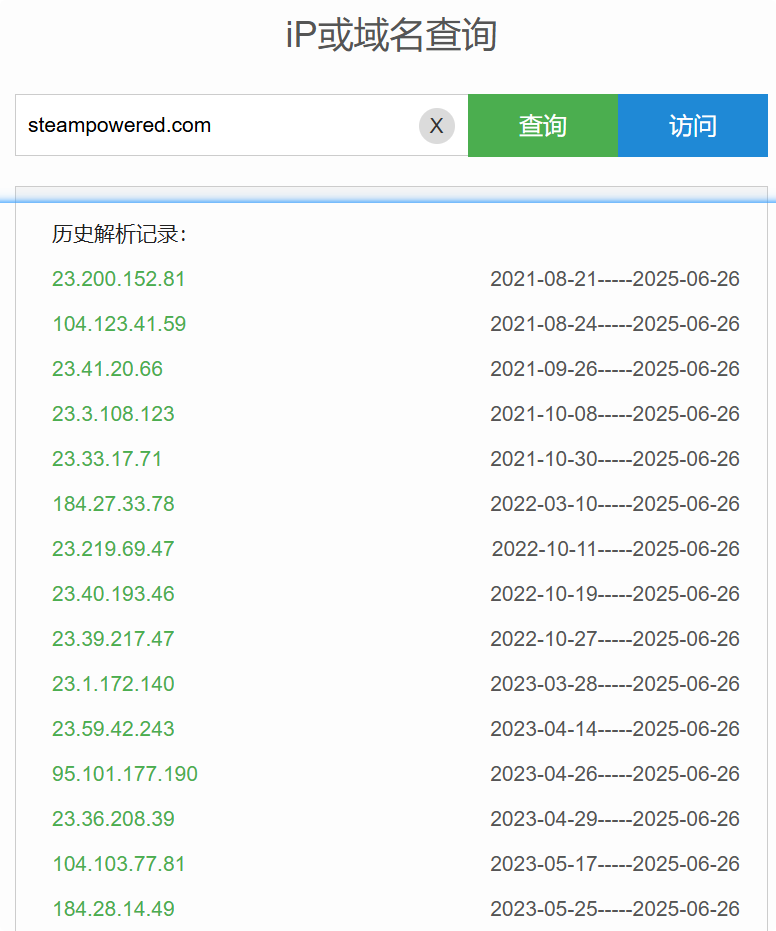Click the 23.219.69.47 link
776x931 pixels.
[113, 549]
